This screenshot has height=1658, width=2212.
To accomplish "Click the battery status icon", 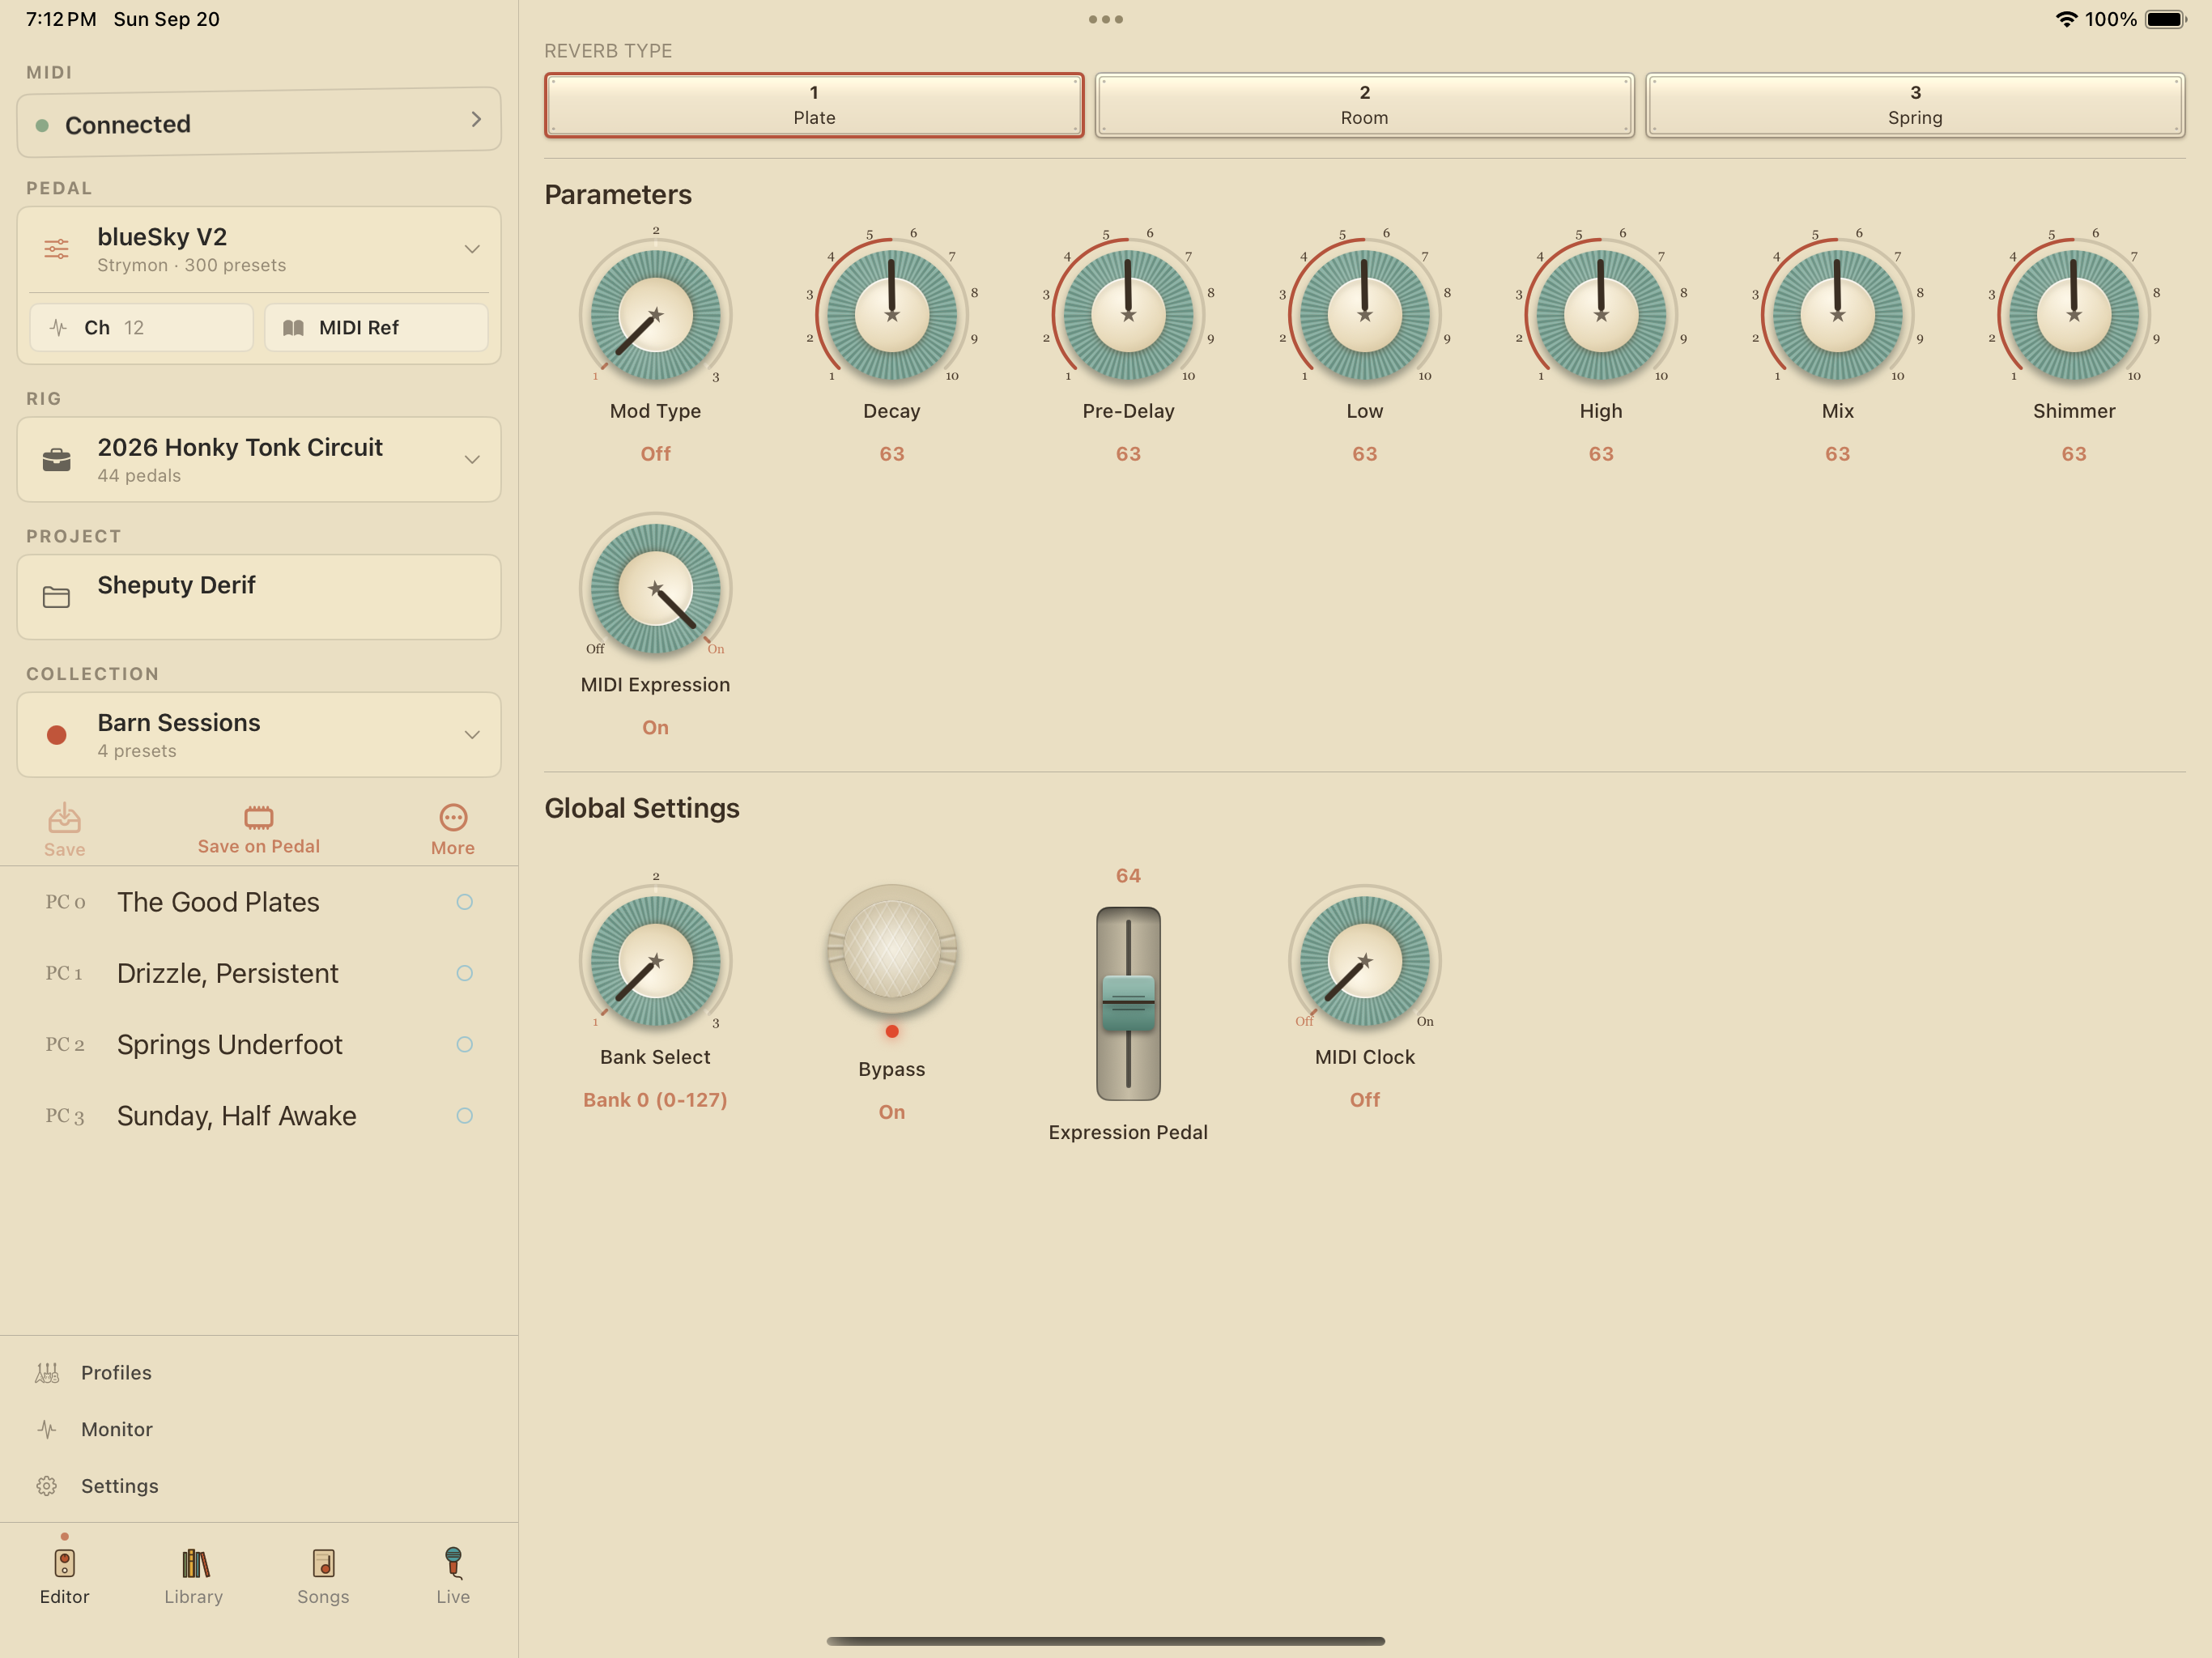I will pyautogui.click(x=2166, y=19).
